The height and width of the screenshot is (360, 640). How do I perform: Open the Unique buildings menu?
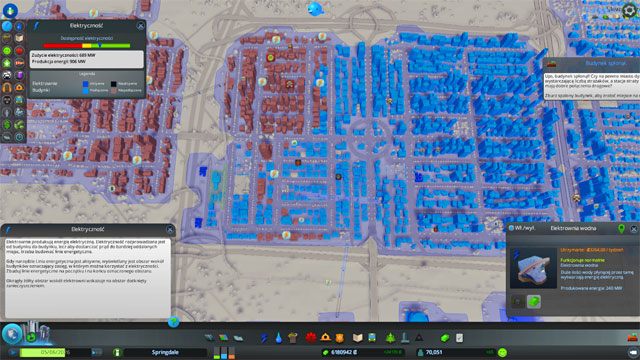[x=405, y=338]
